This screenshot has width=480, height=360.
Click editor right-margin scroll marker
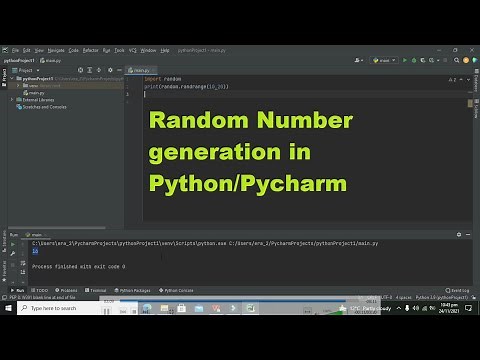[470, 103]
